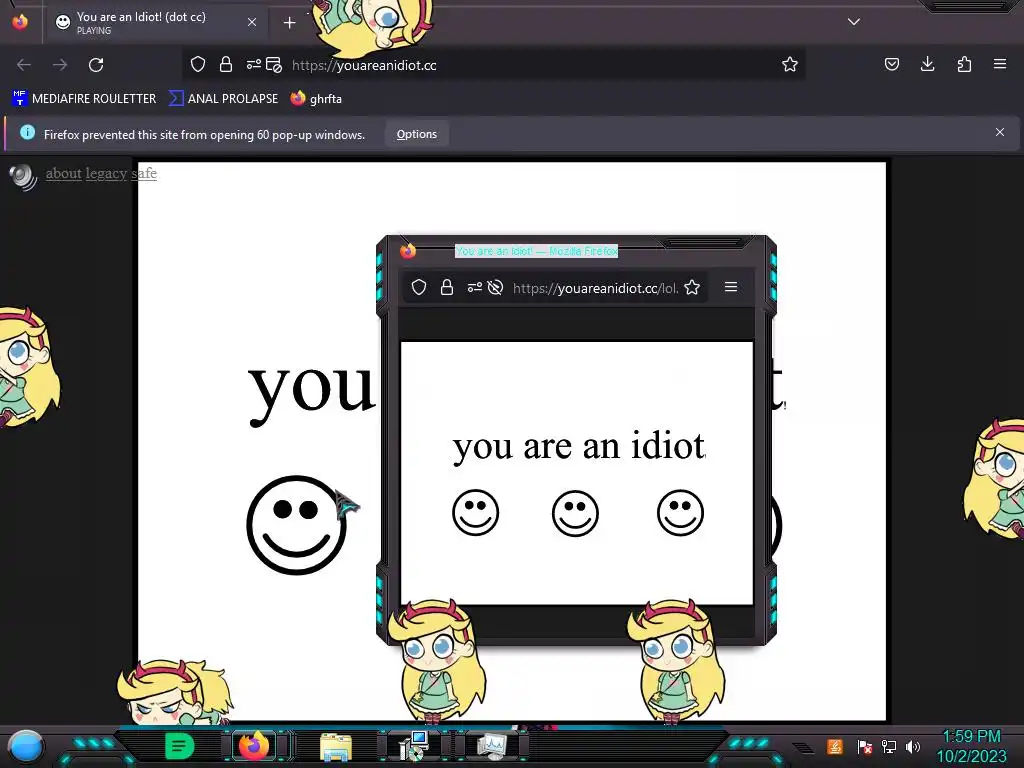
Task: Close the 'You are an Idiot! (dot cc)' tab
Action: pyautogui.click(x=252, y=22)
